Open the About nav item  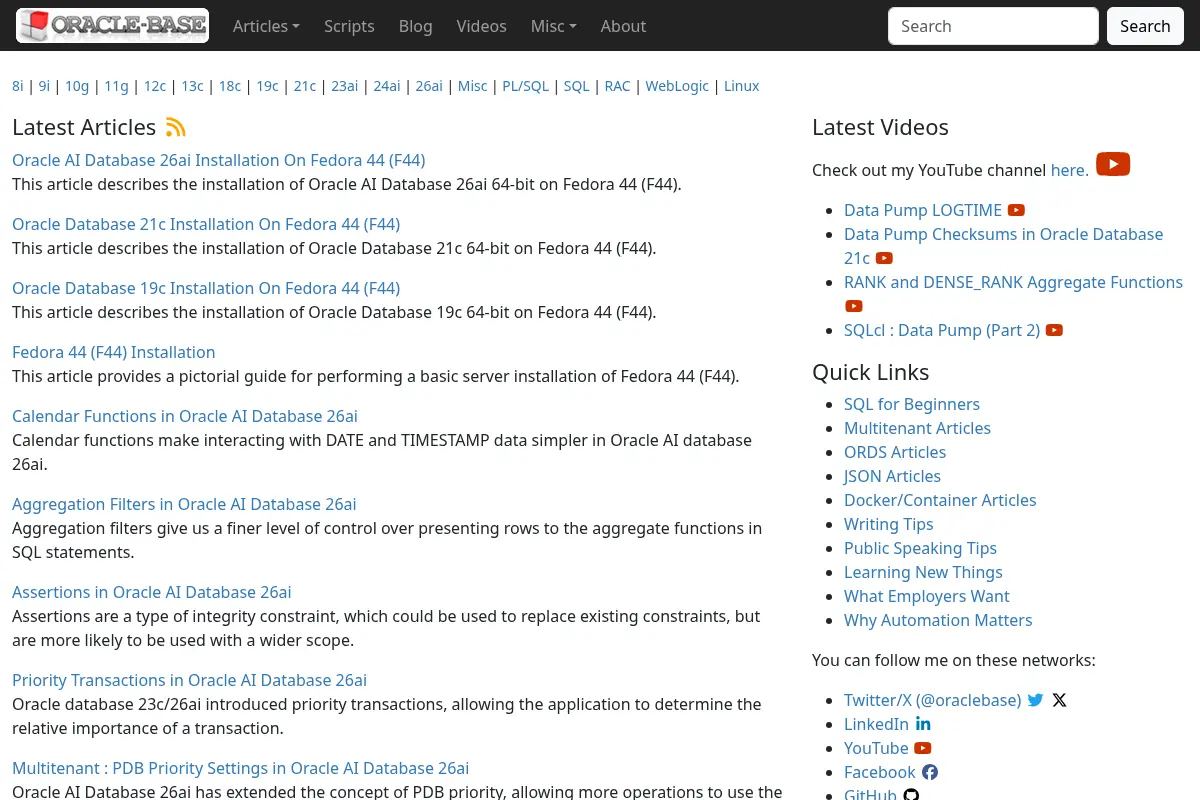pyautogui.click(x=623, y=26)
